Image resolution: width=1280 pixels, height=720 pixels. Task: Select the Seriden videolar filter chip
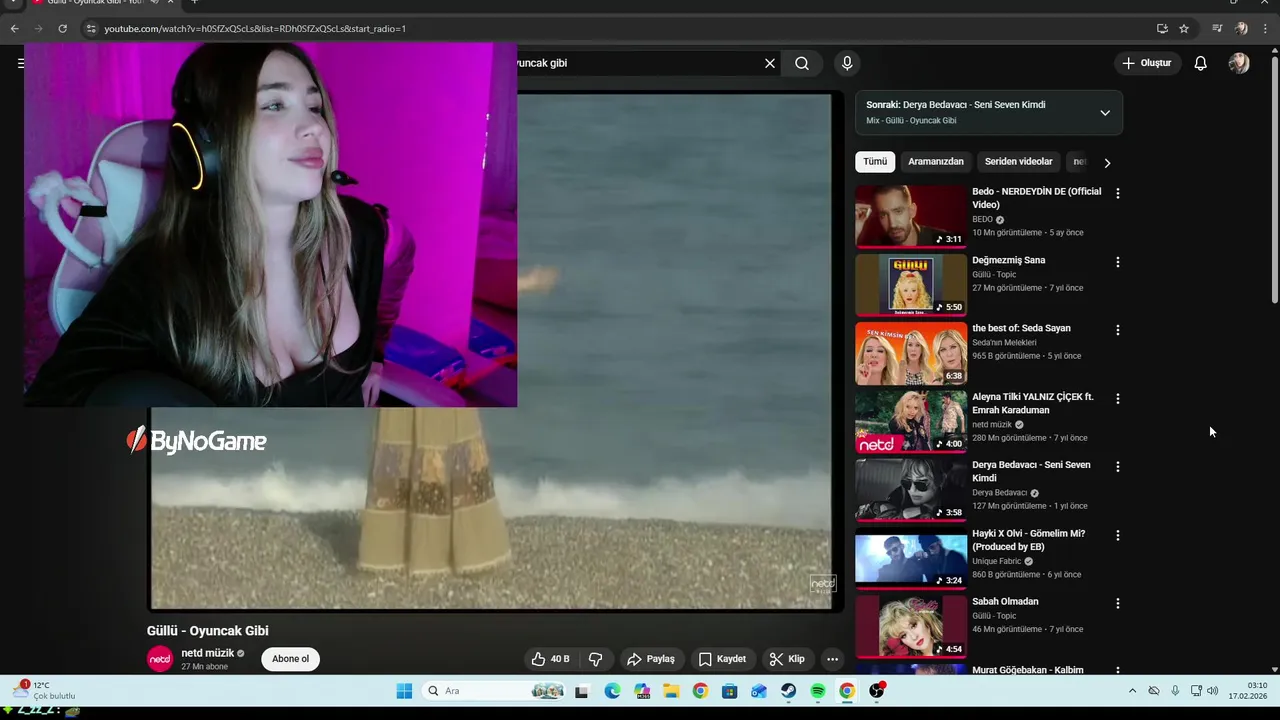(x=1018, y=162)
